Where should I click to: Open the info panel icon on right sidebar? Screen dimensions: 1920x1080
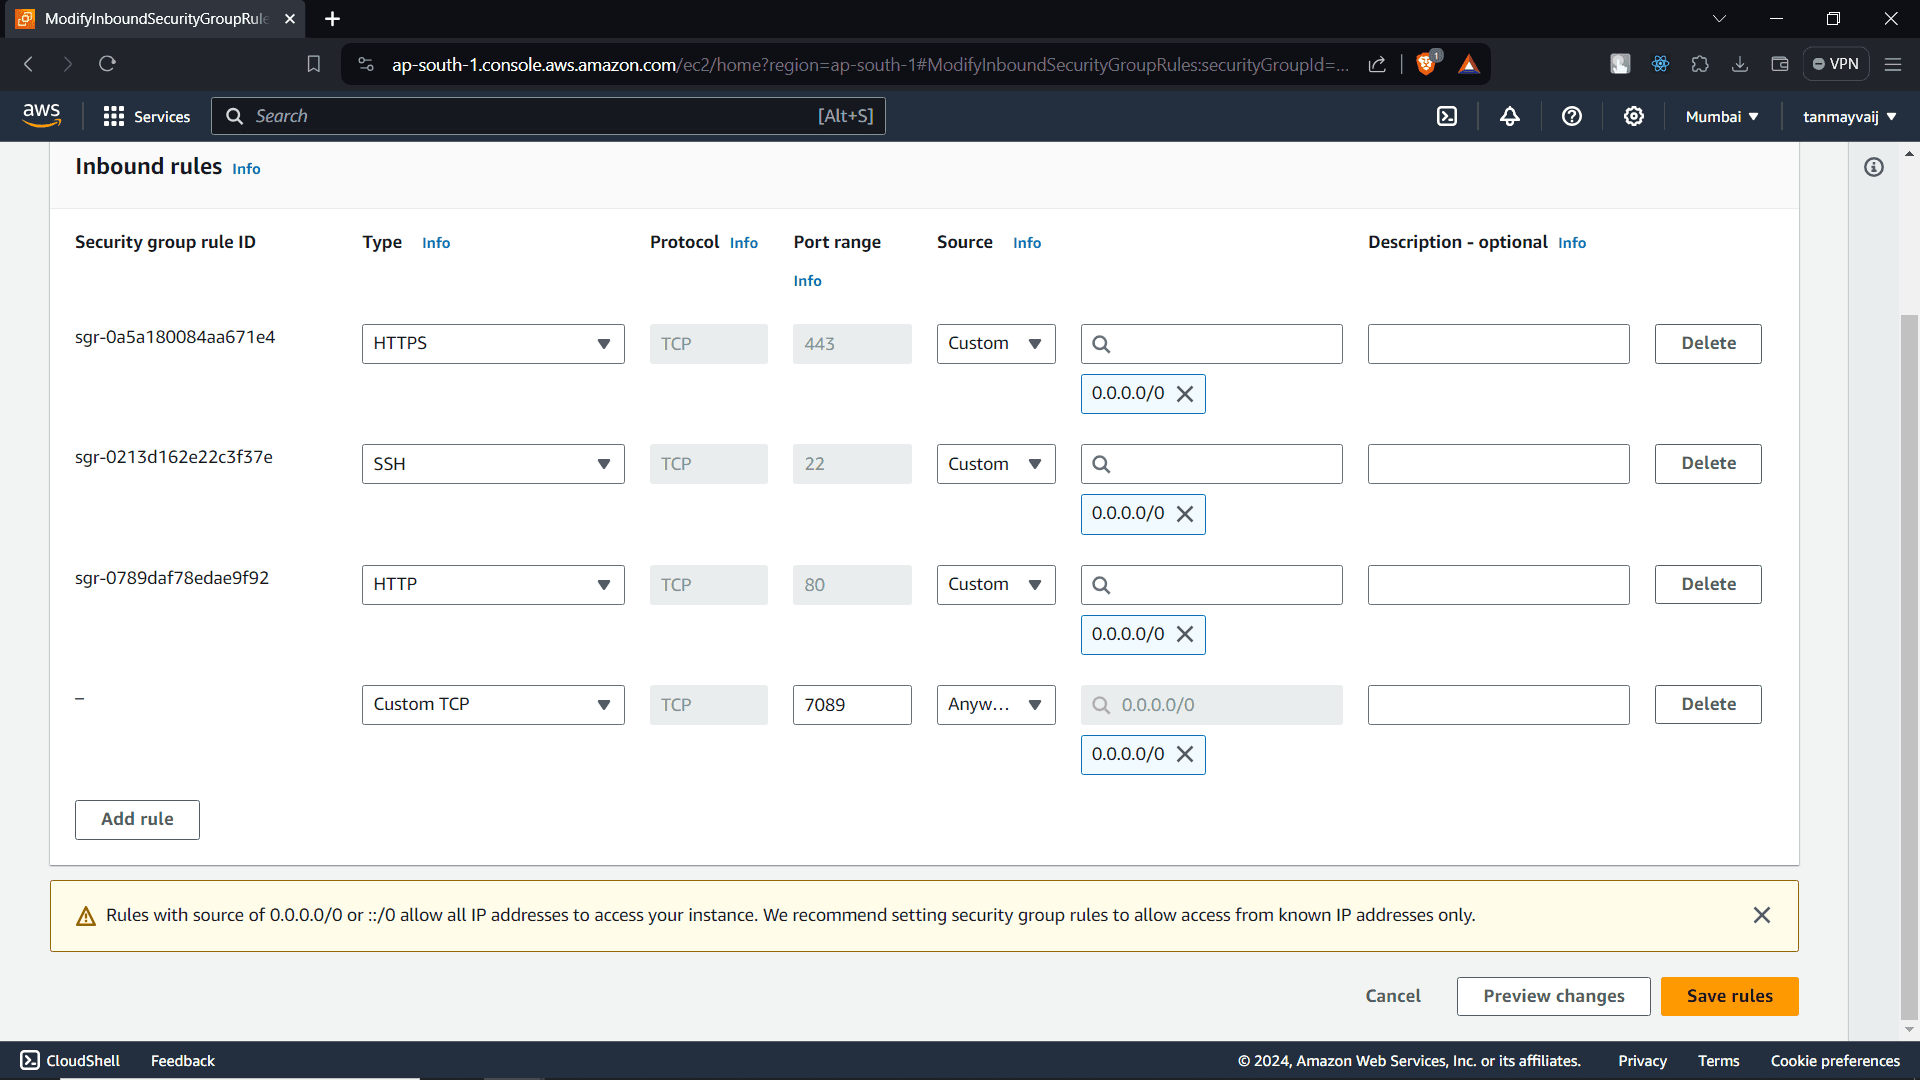pos(1874,167)
